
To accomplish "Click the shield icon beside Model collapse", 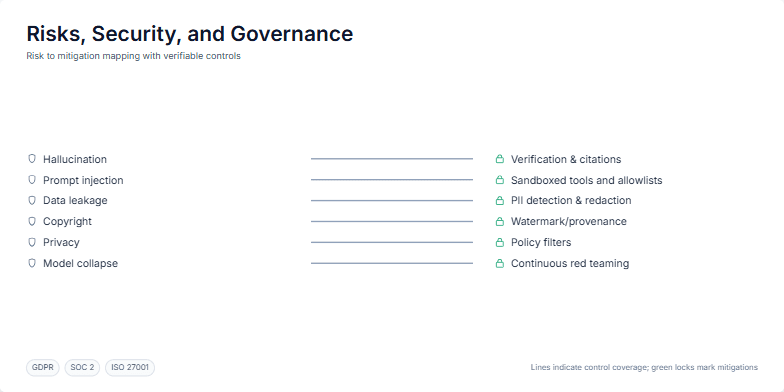I will [x=32, y=264].
